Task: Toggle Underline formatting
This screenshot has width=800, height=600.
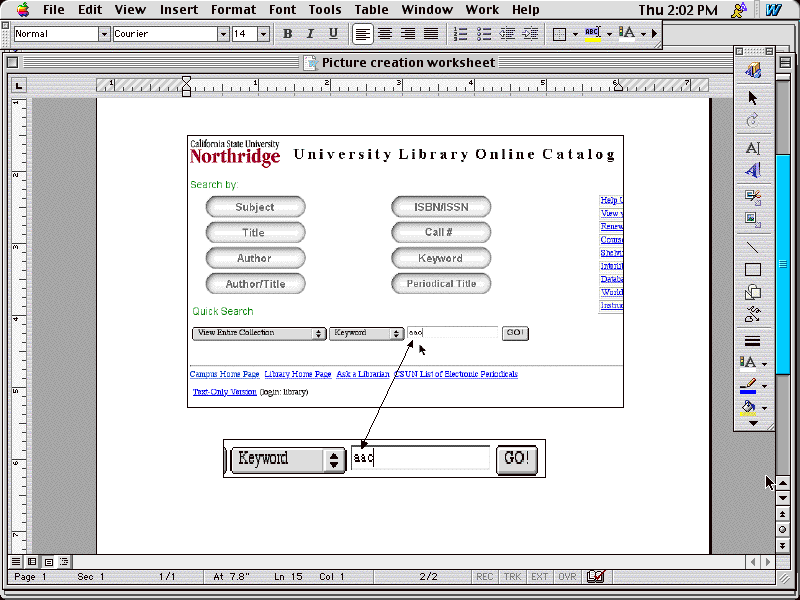Action: [x=333, y=34]
